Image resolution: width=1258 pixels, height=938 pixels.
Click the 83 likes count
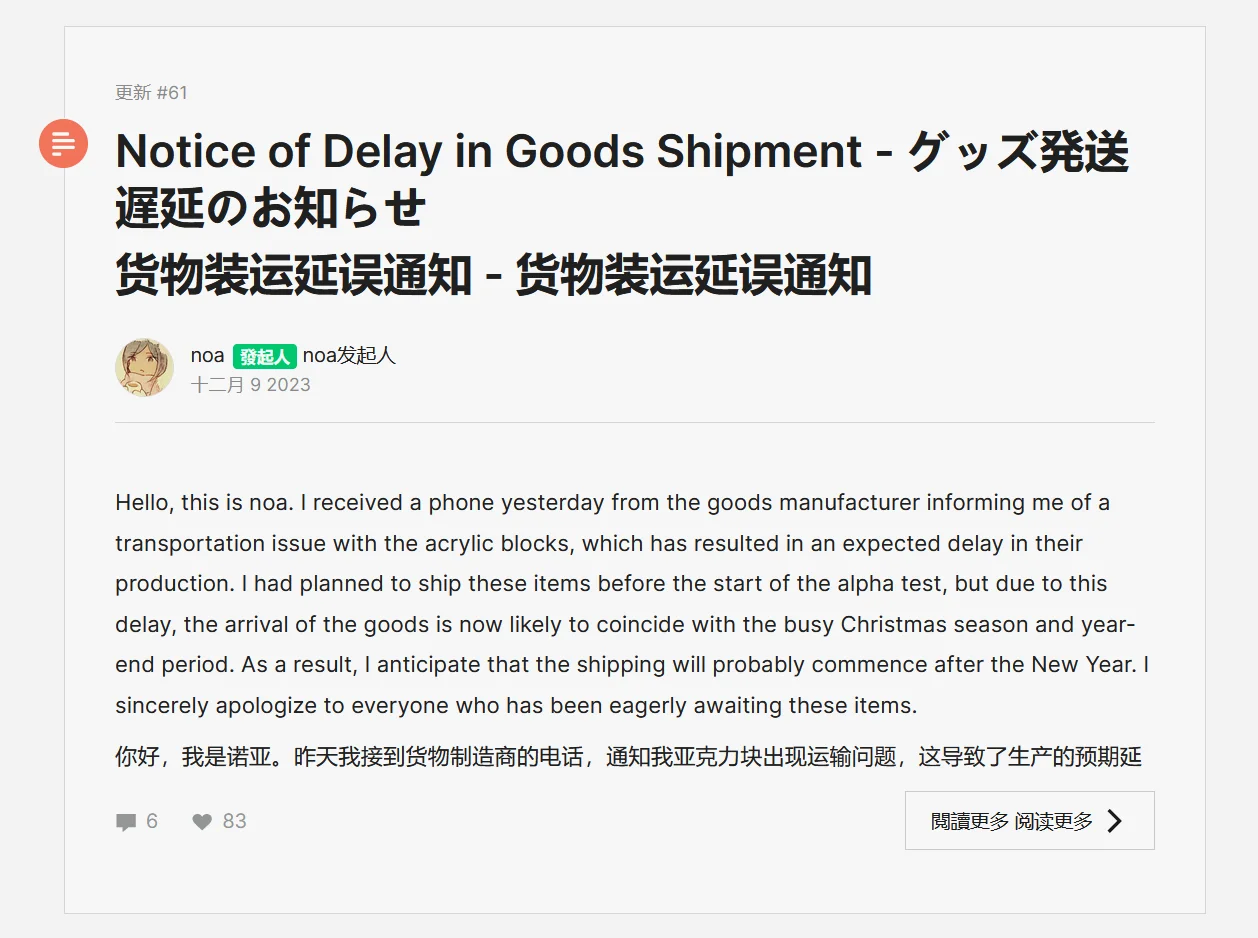pos(234,821)
